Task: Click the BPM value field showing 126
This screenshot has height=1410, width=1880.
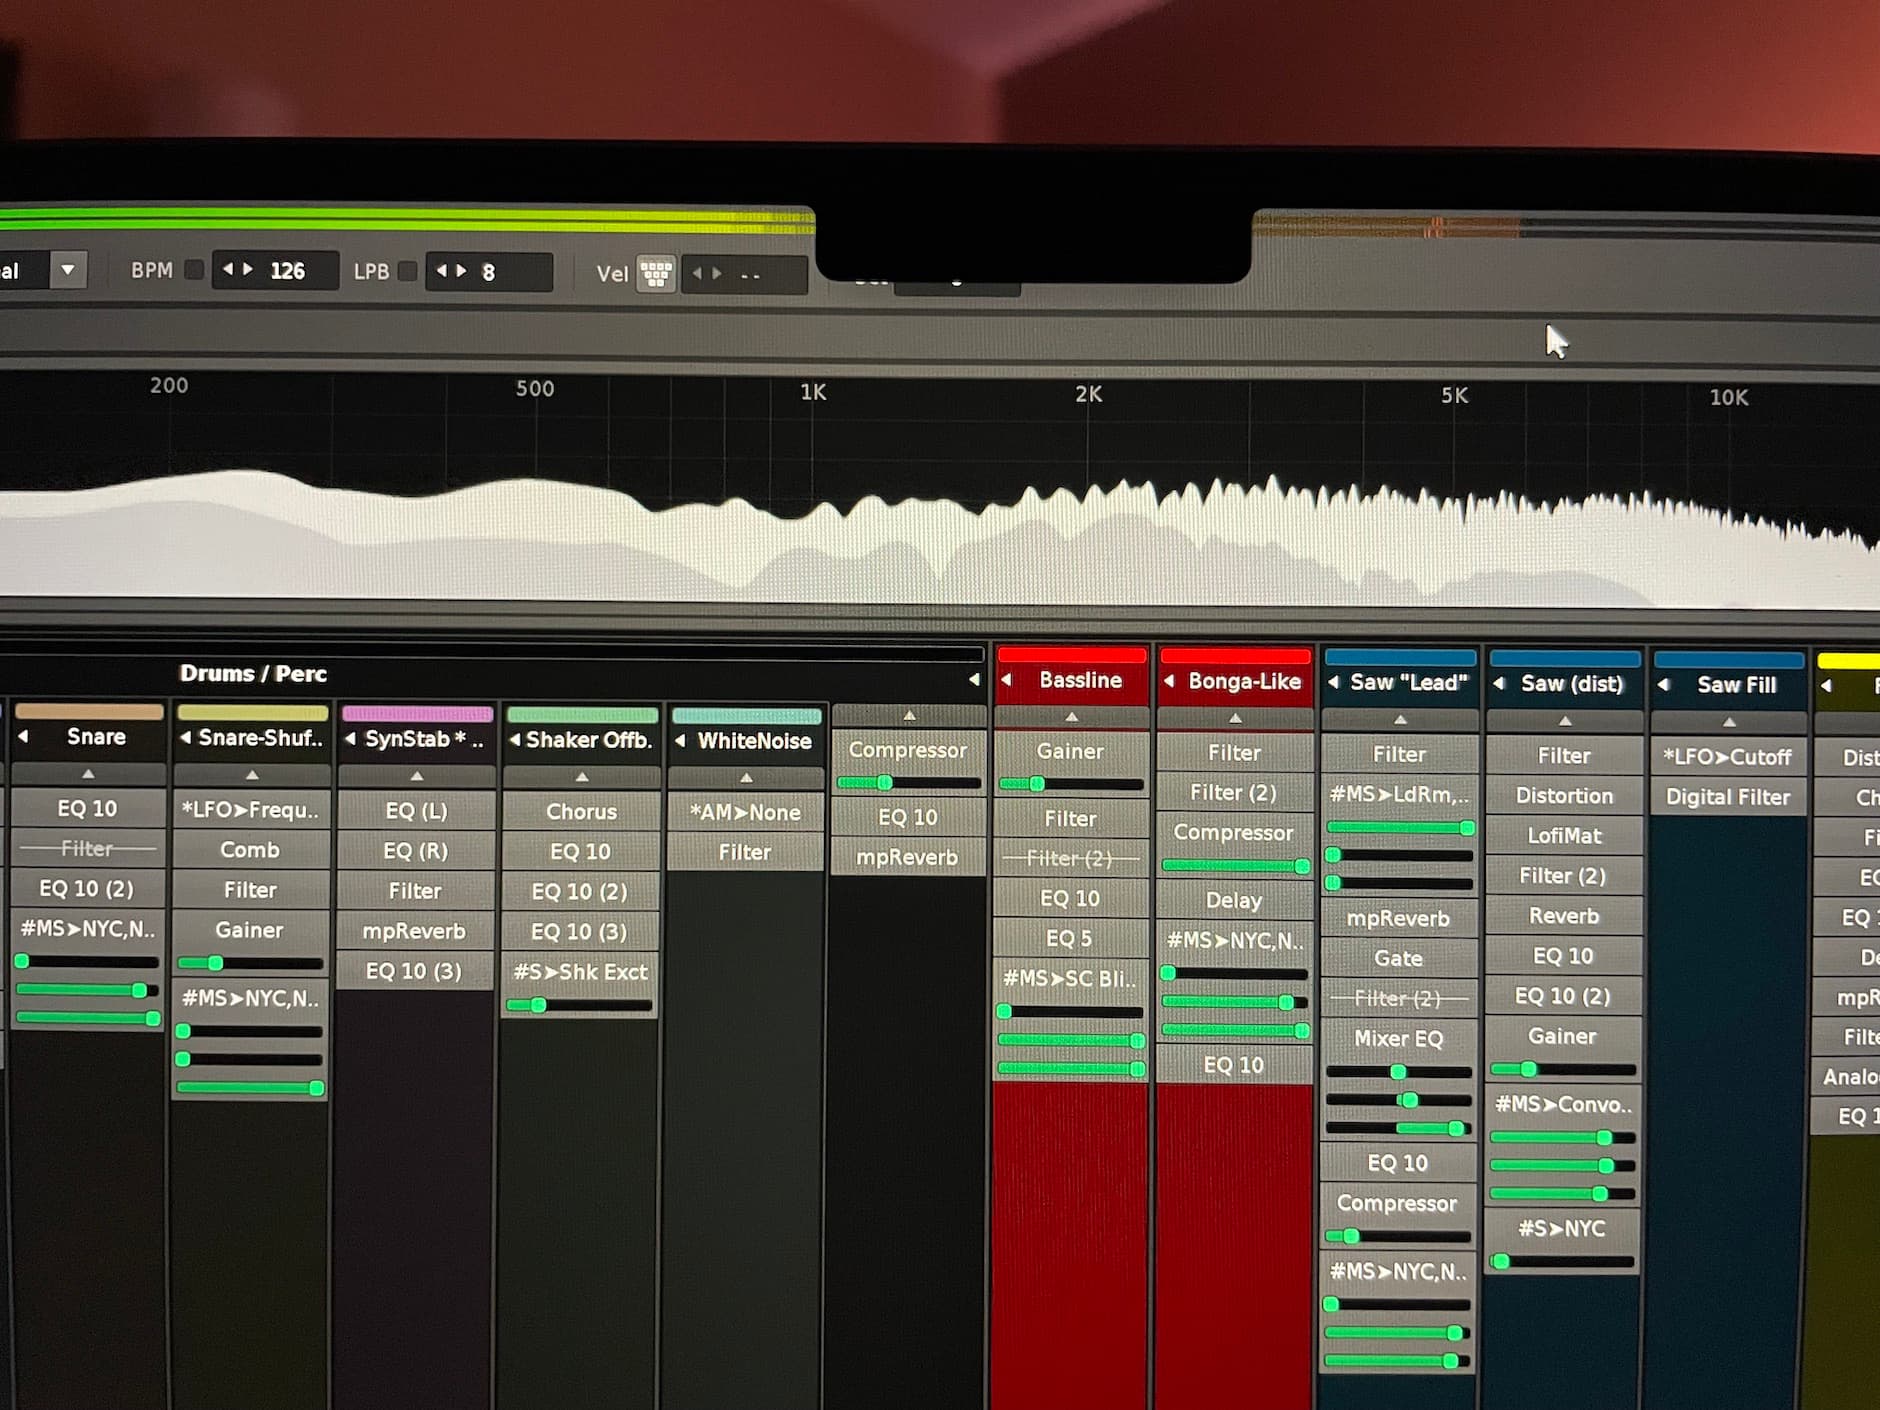Action: [276, 271]
